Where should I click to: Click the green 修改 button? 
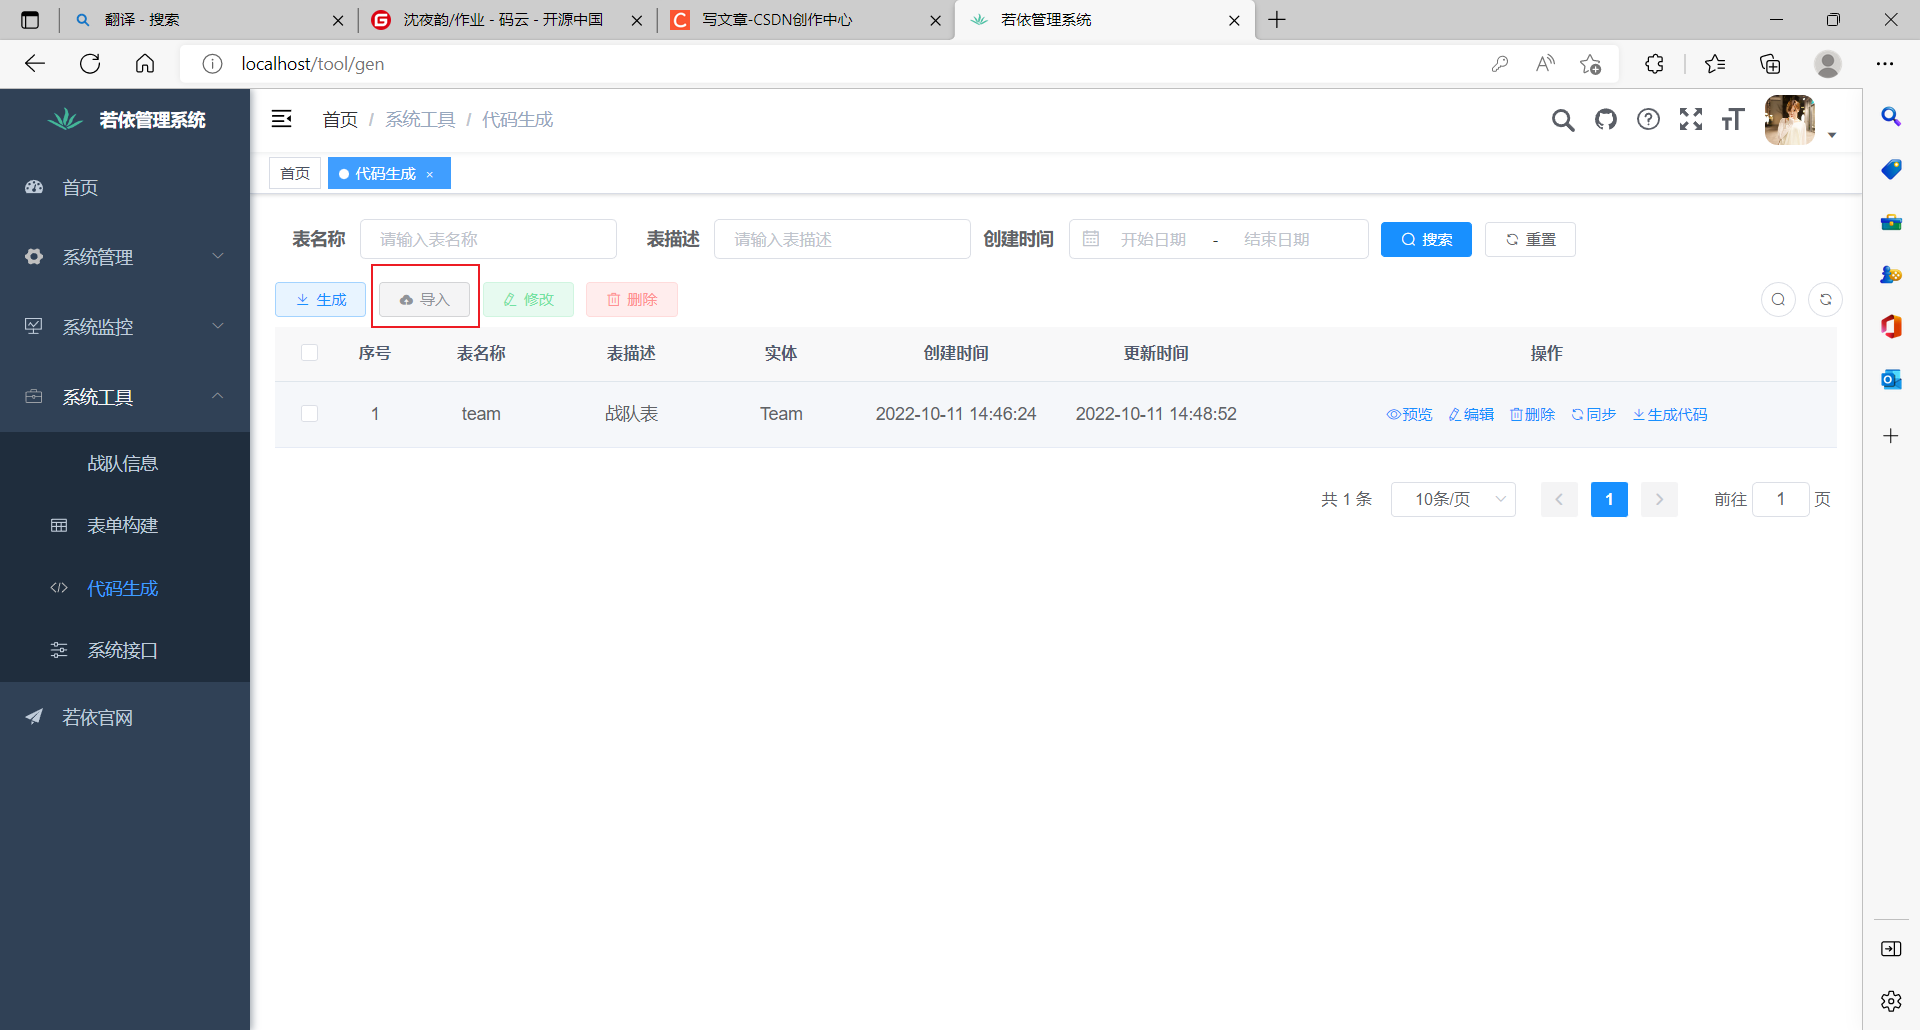pos(528,299)
